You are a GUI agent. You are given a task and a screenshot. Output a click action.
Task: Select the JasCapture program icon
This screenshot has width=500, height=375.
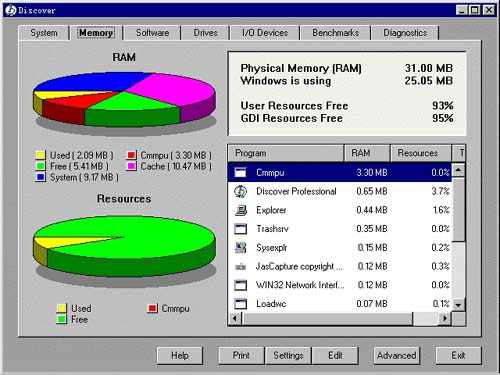coord(240,267)
